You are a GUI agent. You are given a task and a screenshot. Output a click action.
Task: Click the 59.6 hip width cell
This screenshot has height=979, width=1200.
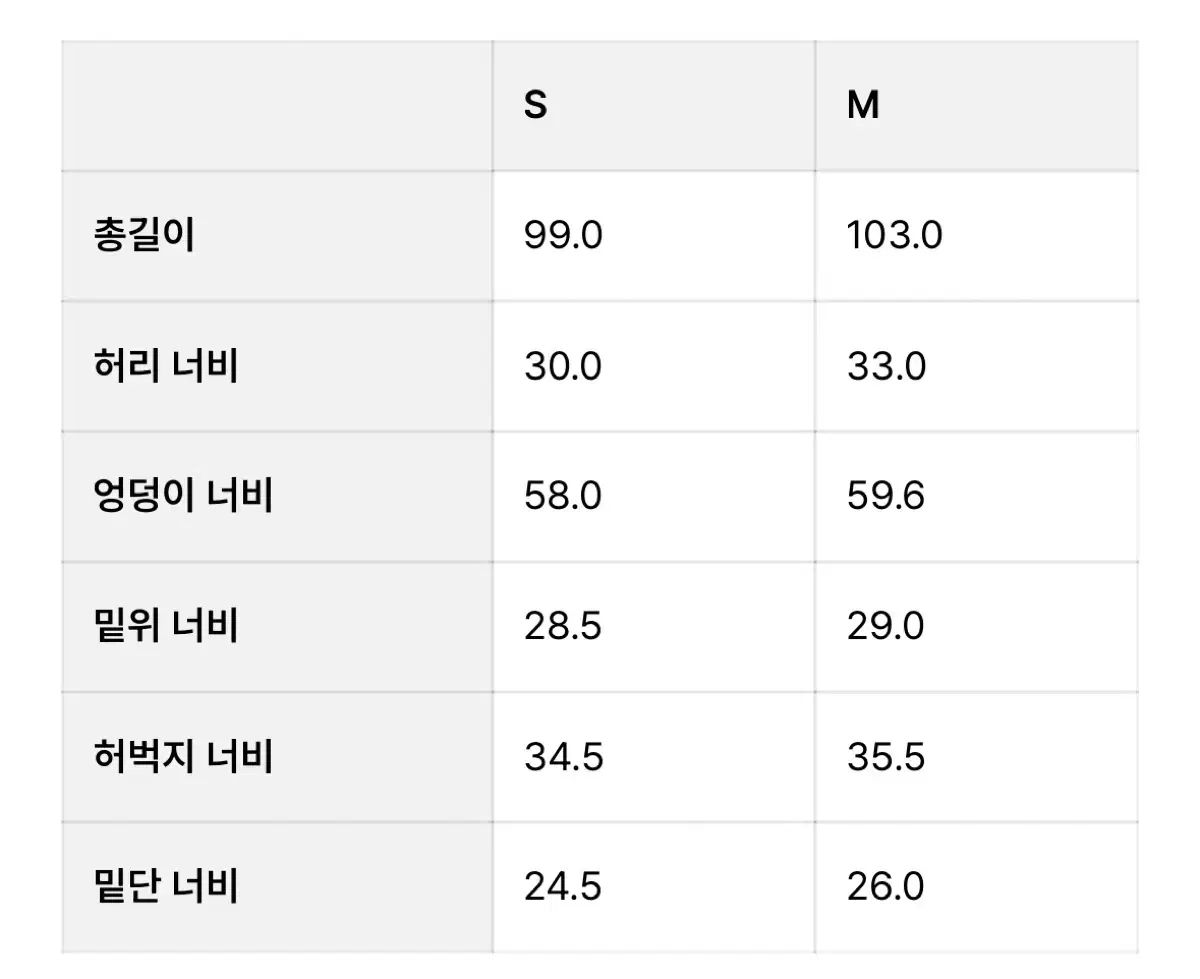886,497
